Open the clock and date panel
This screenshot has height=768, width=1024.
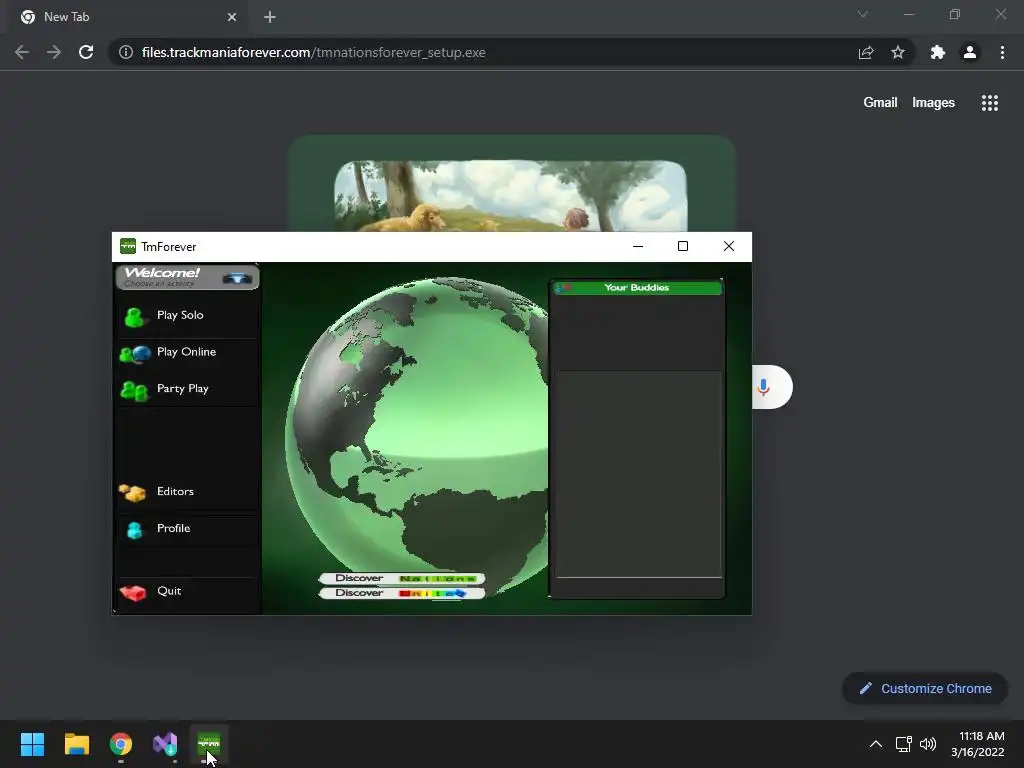pos(978,744)
